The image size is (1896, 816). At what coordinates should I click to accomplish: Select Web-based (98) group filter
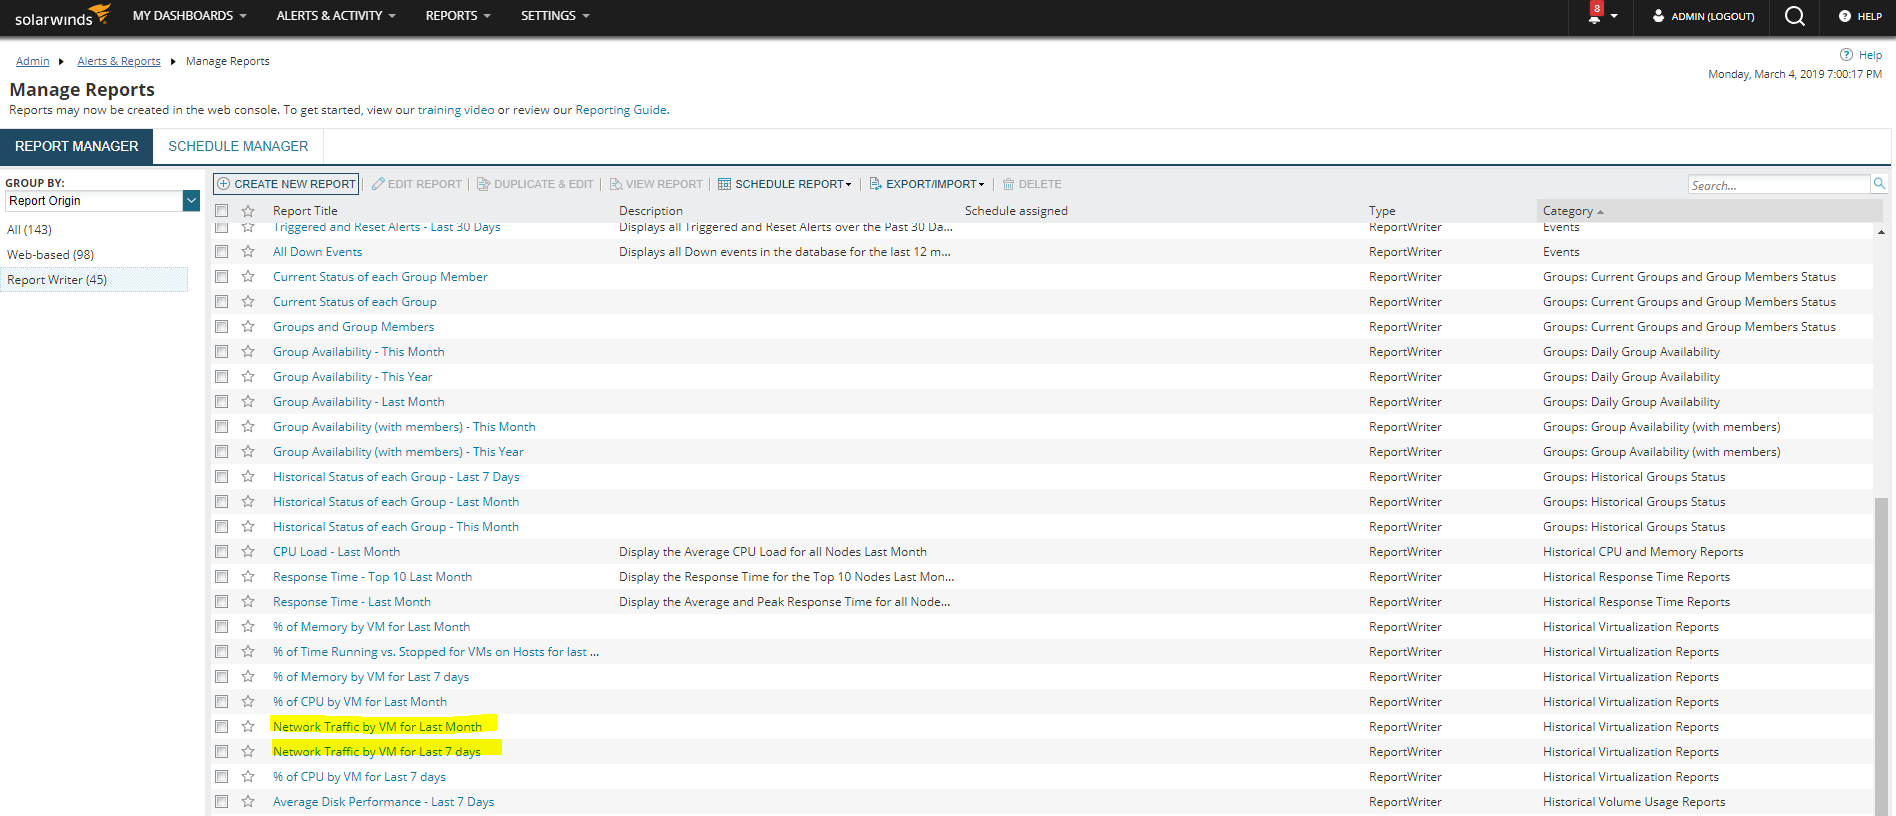51,255
